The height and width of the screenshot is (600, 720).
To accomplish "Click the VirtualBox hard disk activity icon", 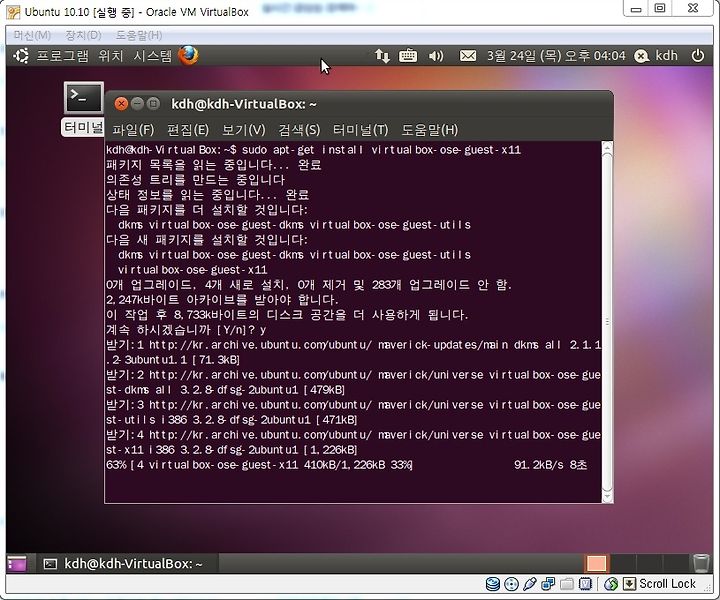I will coord(493,584).
